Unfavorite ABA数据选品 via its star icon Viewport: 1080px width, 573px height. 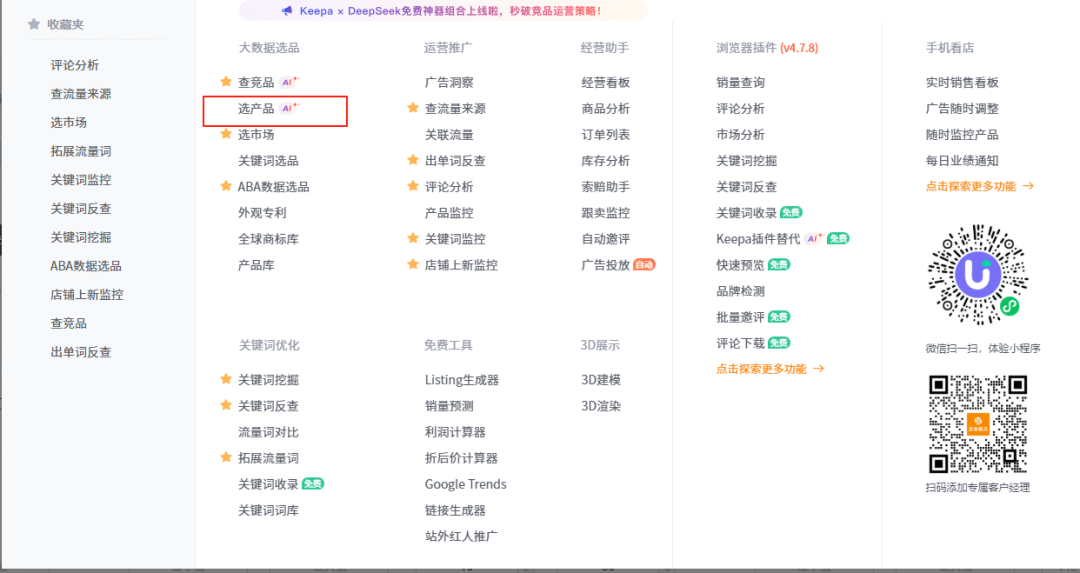pos(226,186)
